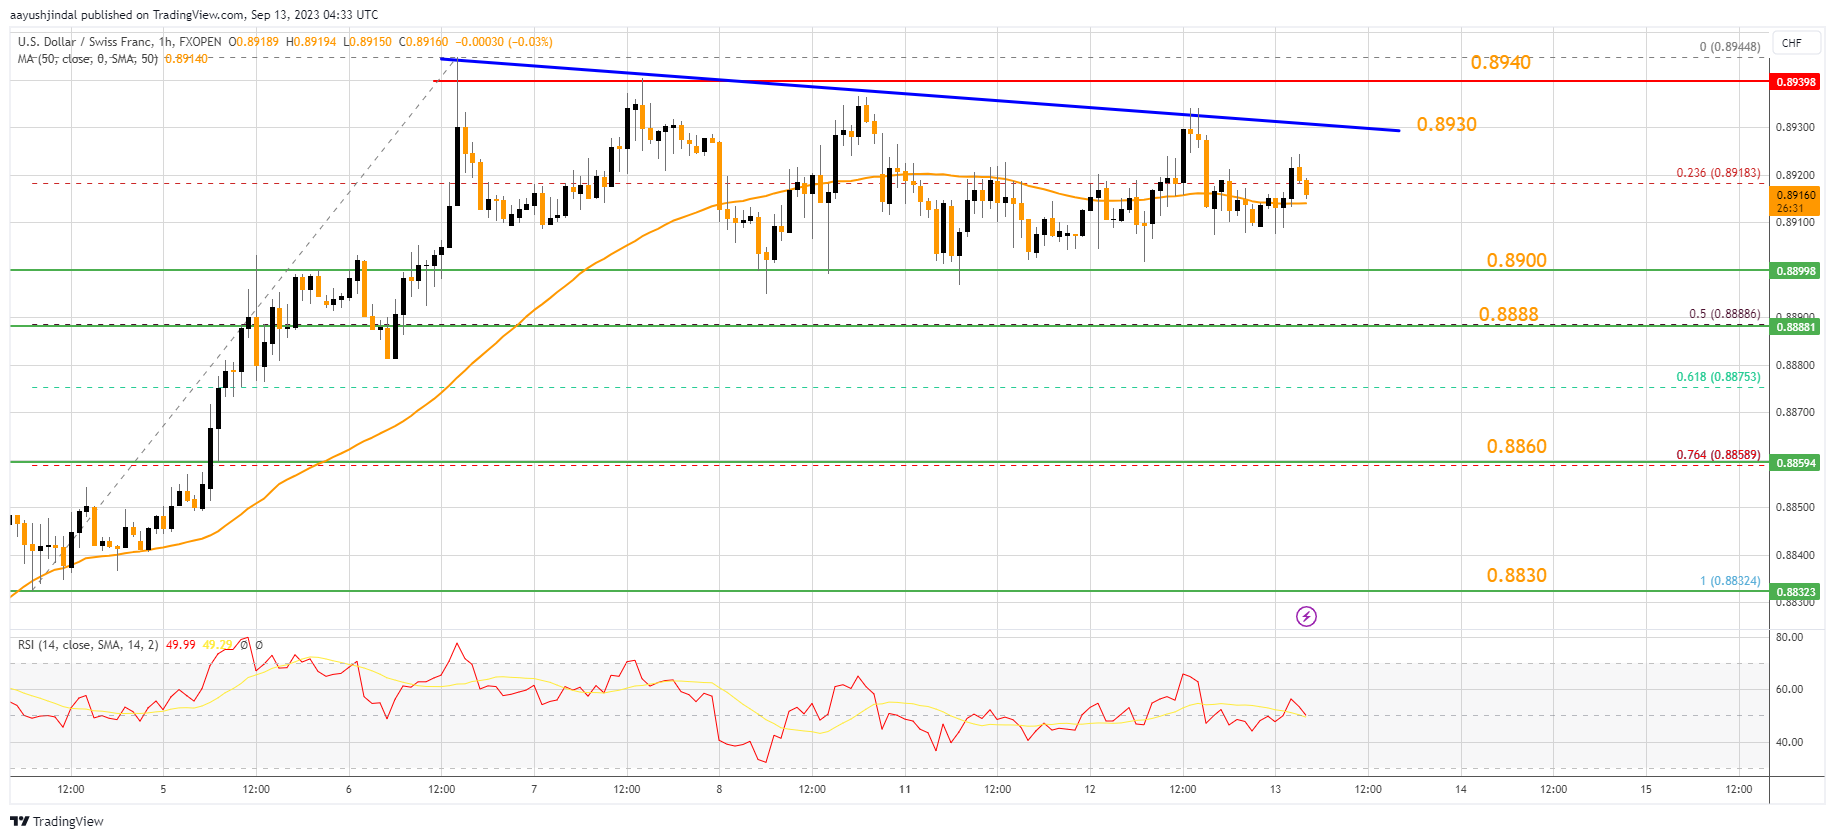
Task: Click the green 0.88323 price label
Action: [x=1795, y=592]
